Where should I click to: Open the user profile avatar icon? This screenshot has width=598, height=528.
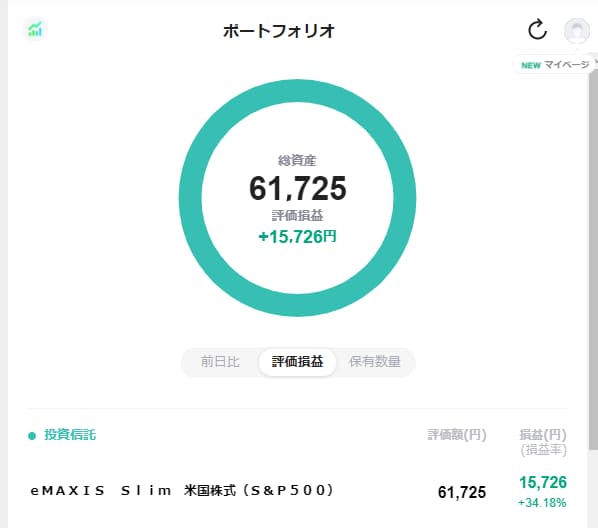click(x=577, y=30)
